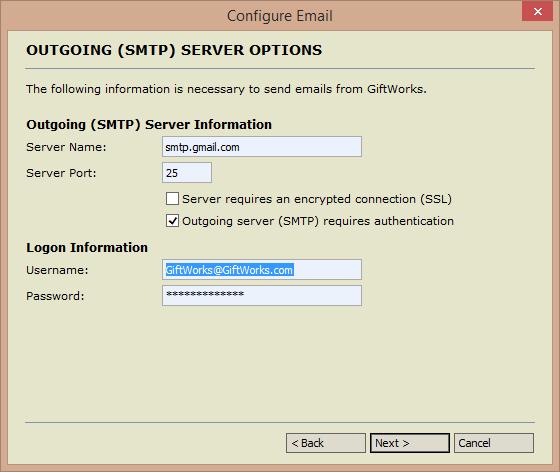560x472 pixels.
Task: Click the 'Server requires an encrypted connection (SSL)' label
Action: coord(317,199)
